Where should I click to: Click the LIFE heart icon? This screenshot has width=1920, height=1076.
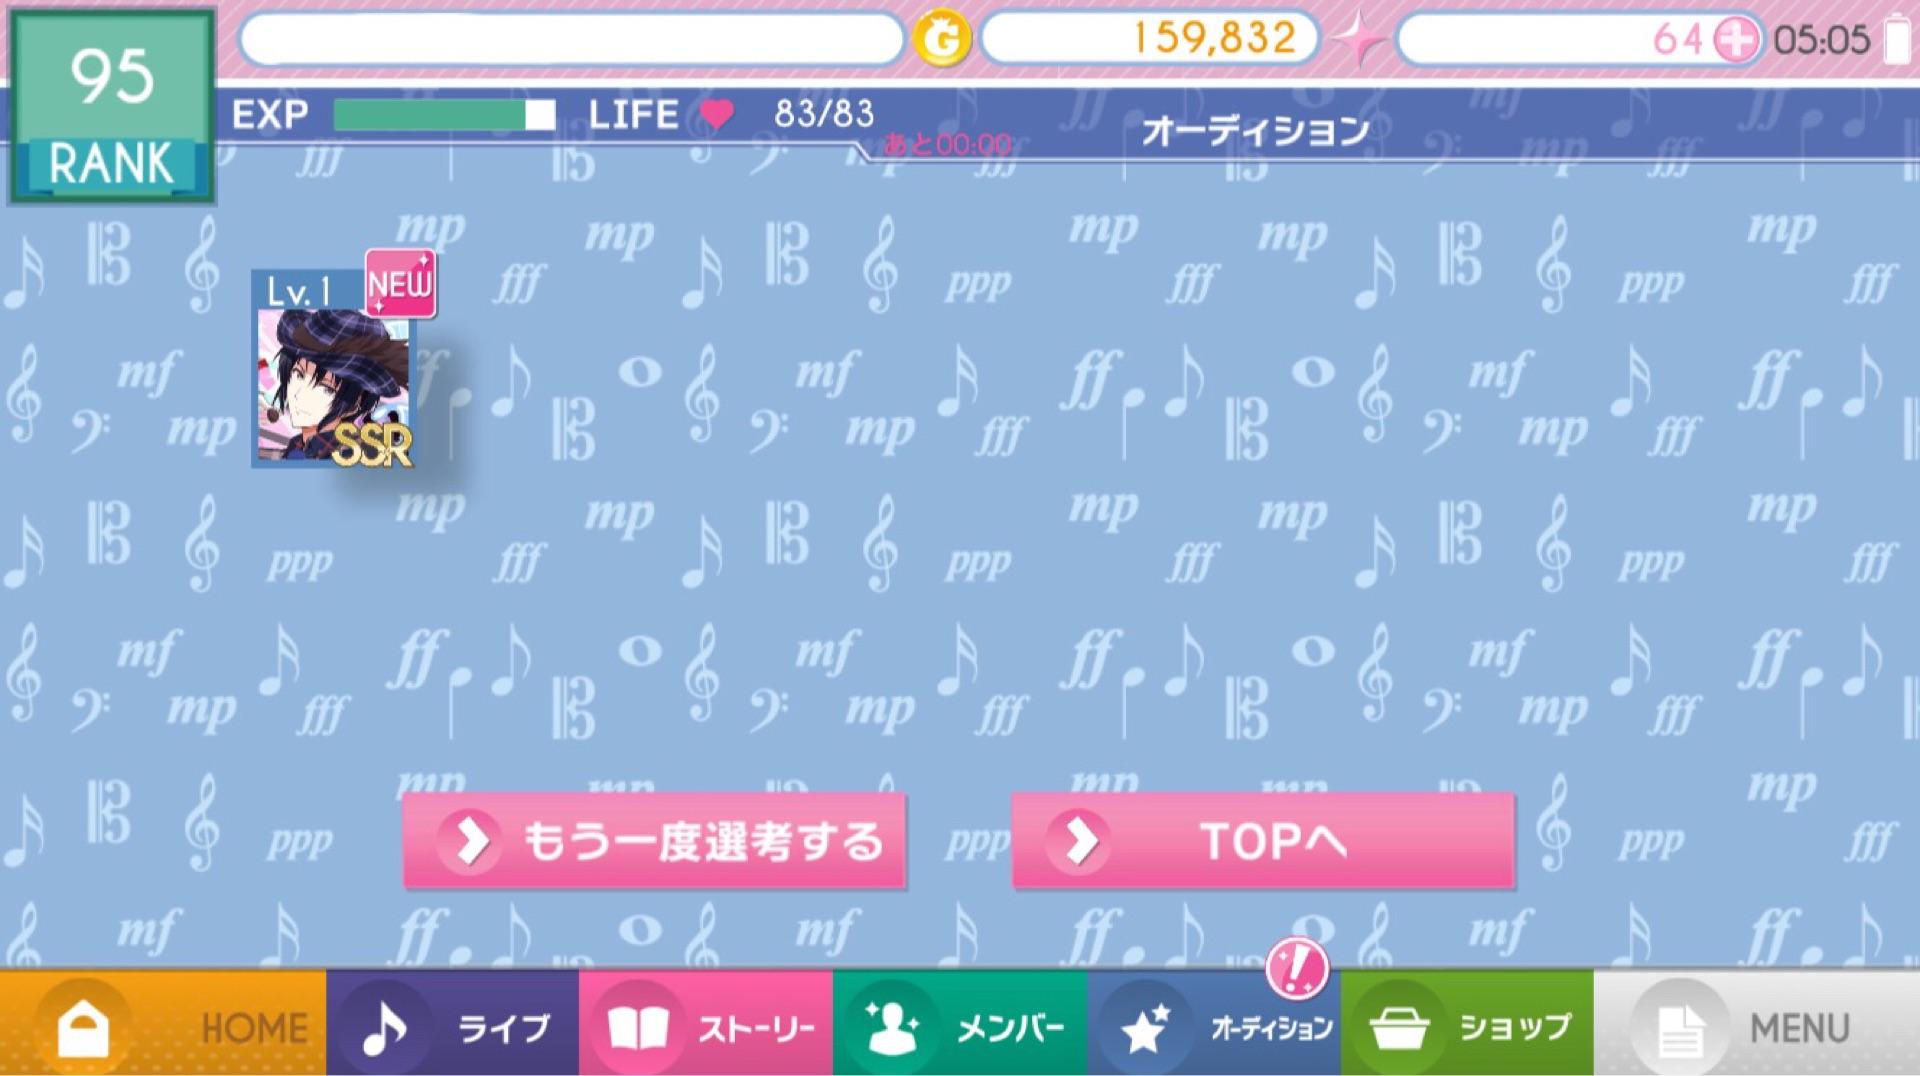[x=716, y=115]
